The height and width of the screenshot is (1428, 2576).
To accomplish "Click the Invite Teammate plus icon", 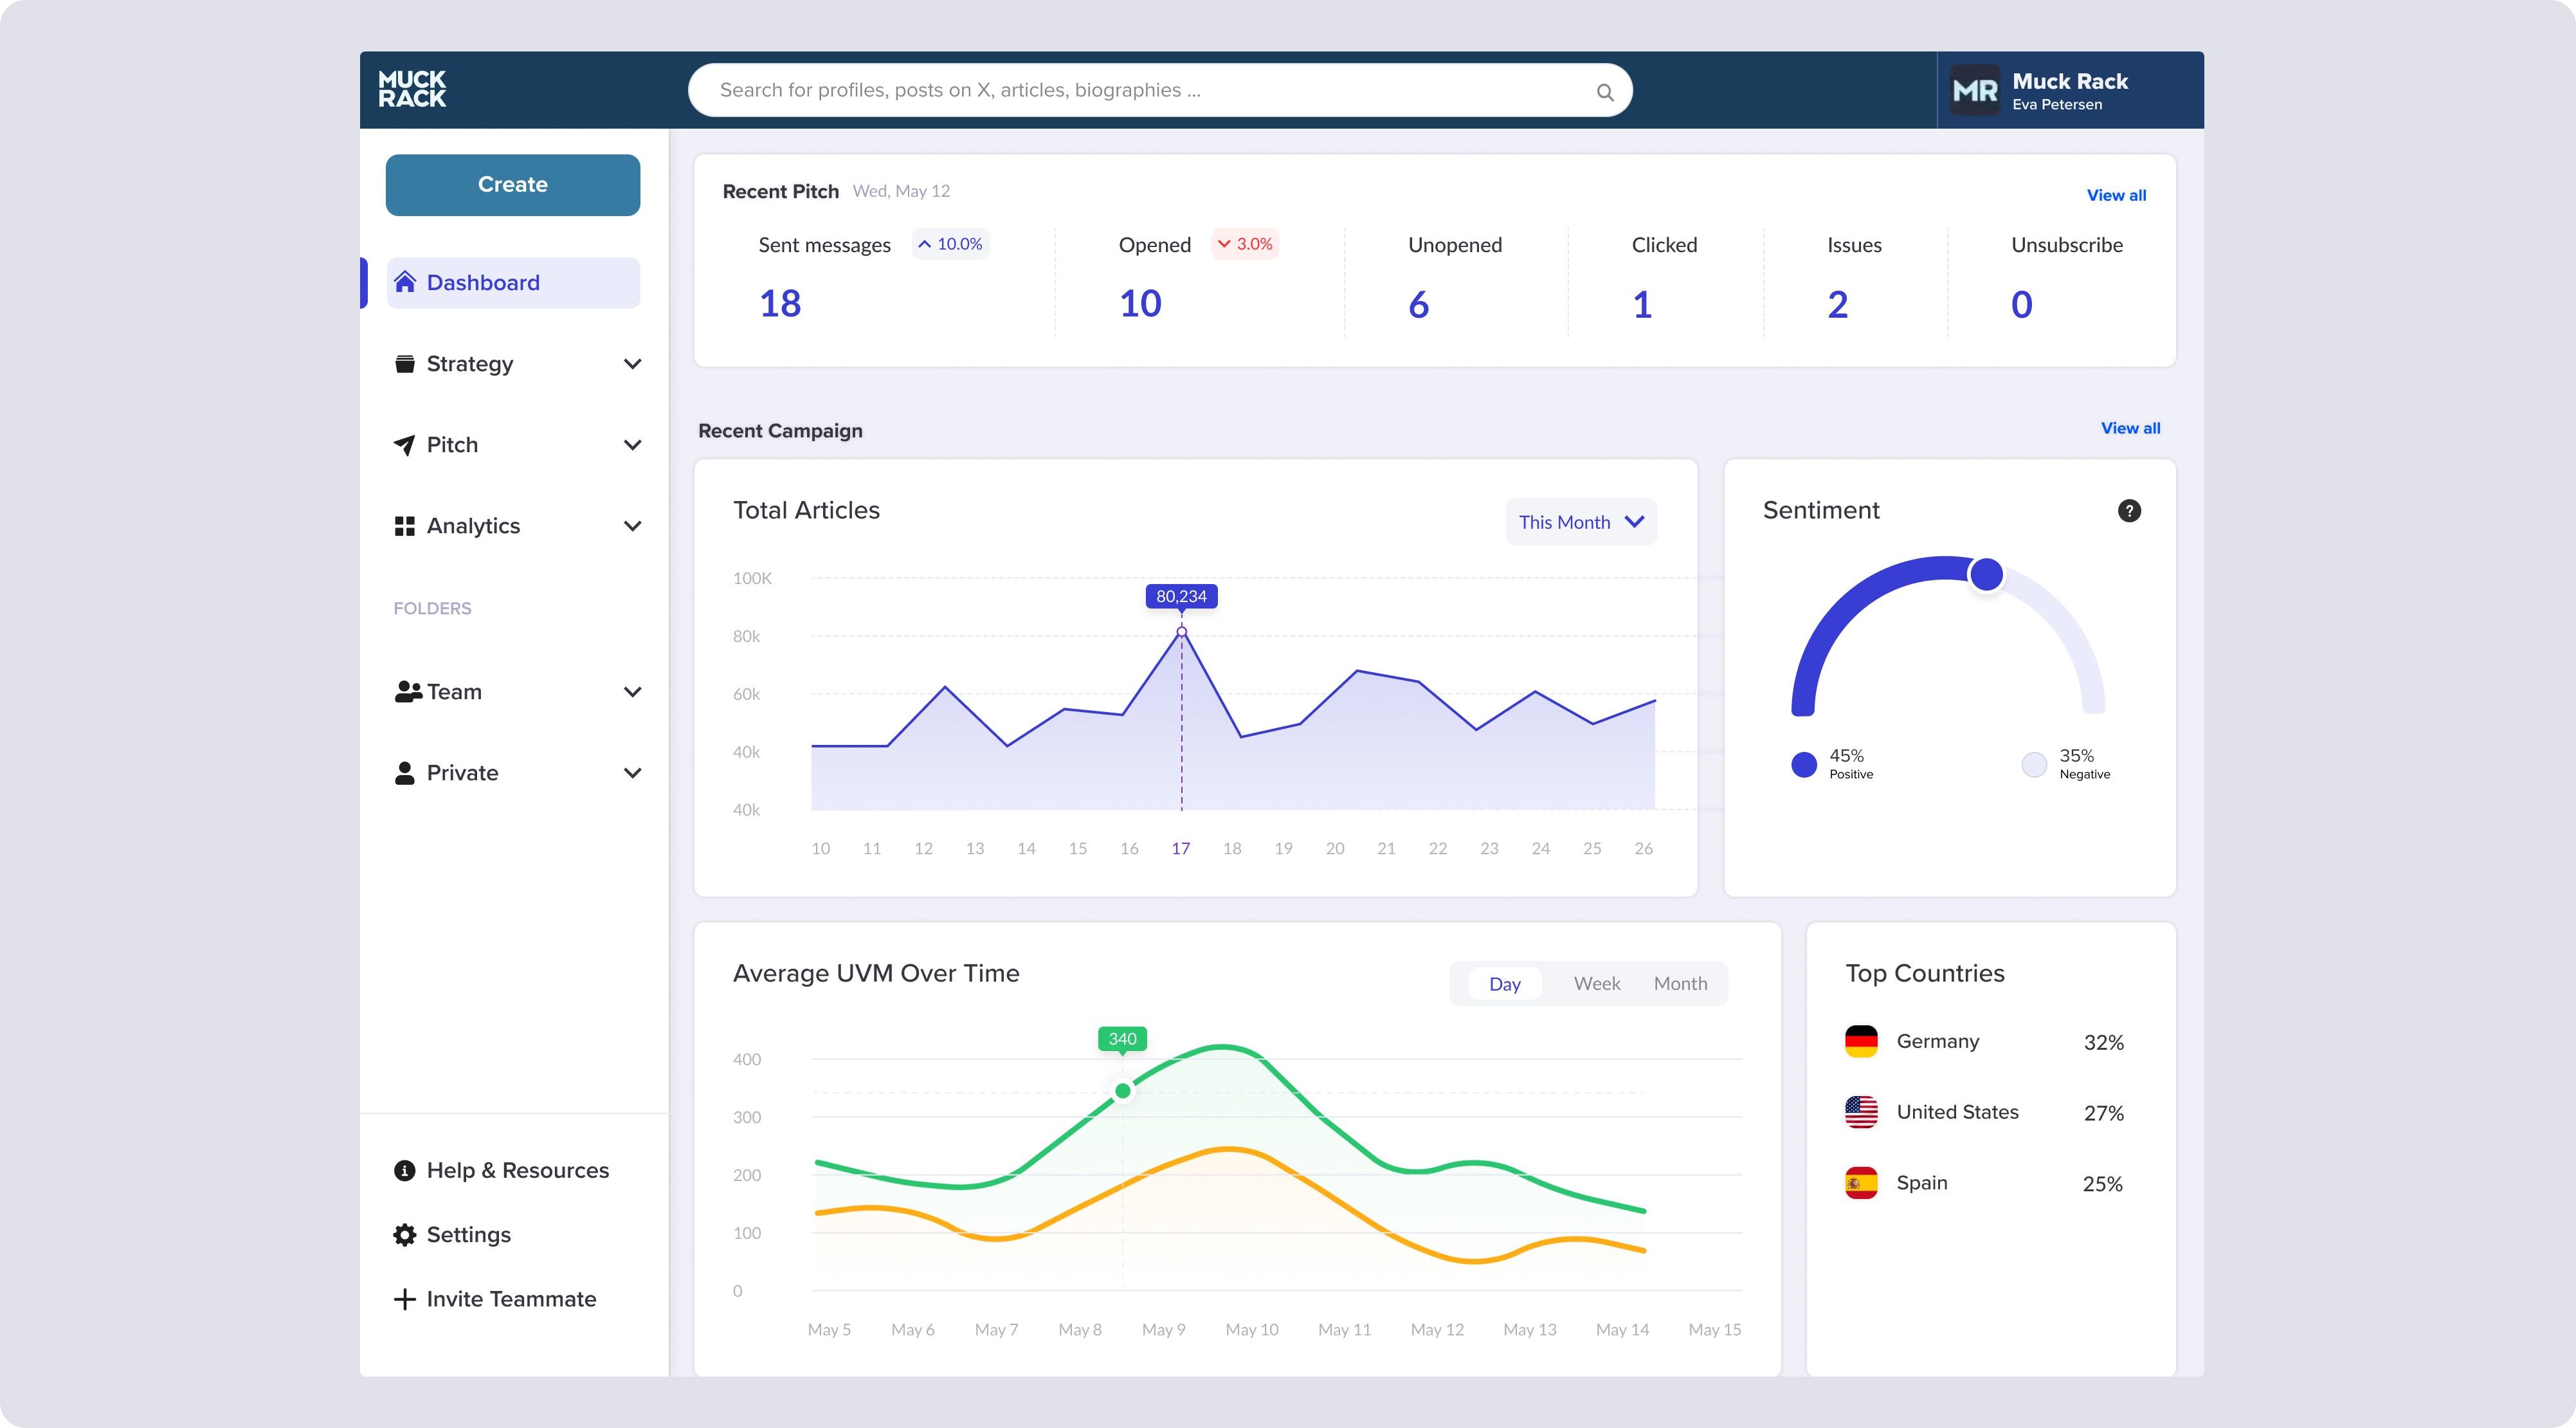I will click(x=404, y=1299).
